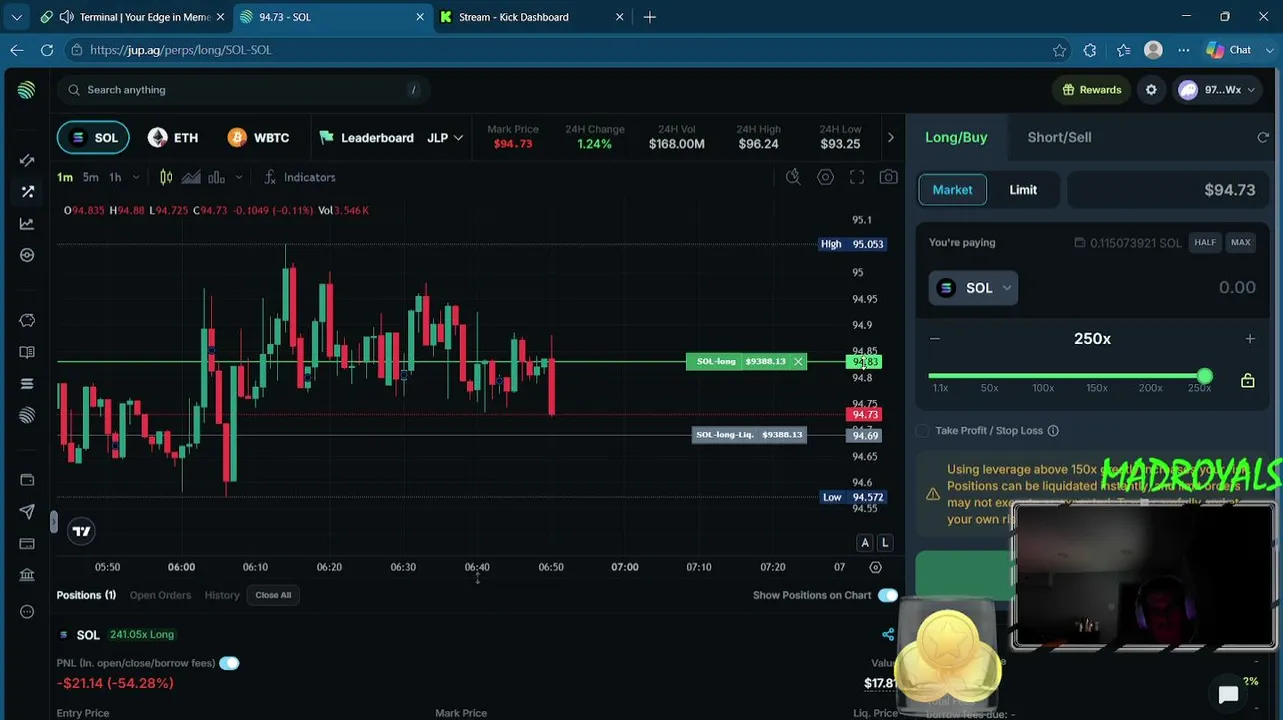Click the Jupiter logo in the top-left corner
Screen dimensions: 1283x720
tap(27, 90)
